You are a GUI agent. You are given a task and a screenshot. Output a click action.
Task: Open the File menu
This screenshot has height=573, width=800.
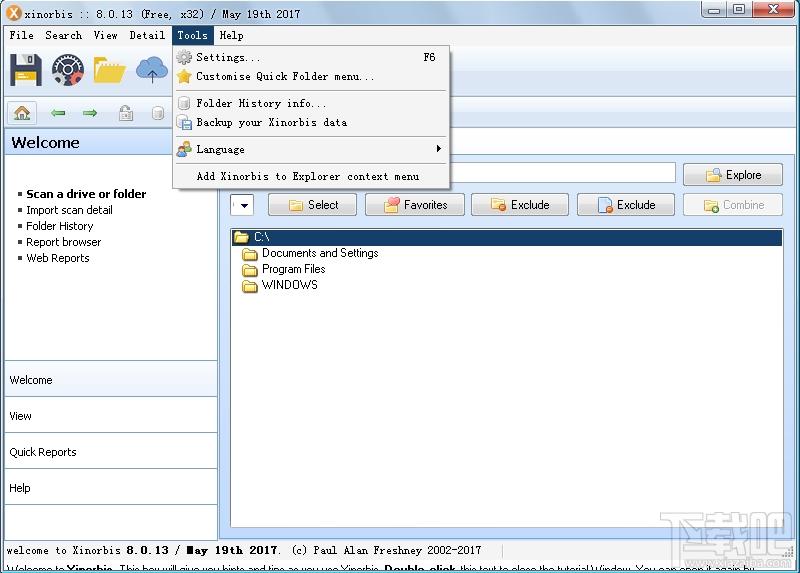point(21,35)
